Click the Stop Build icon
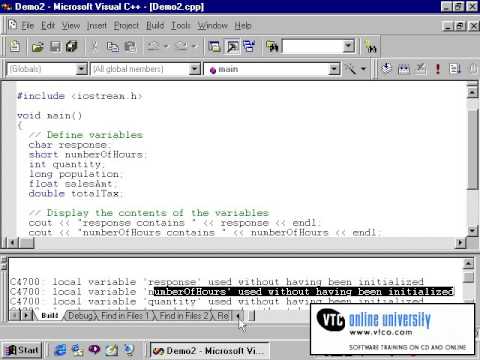 coord(421,69)
